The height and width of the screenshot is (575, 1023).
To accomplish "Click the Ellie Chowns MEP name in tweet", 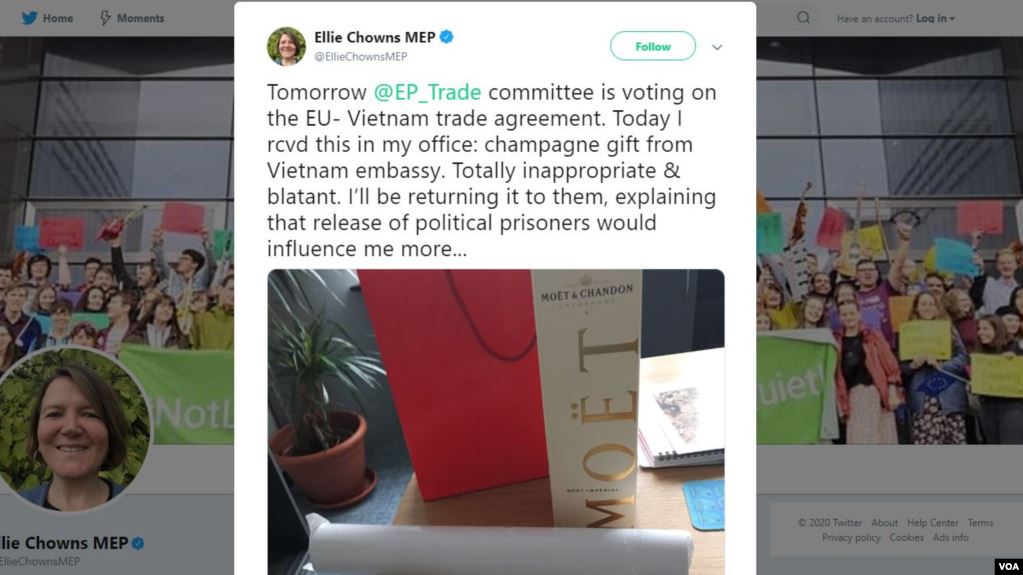I will pyautogui.click(x=374, y=37).
